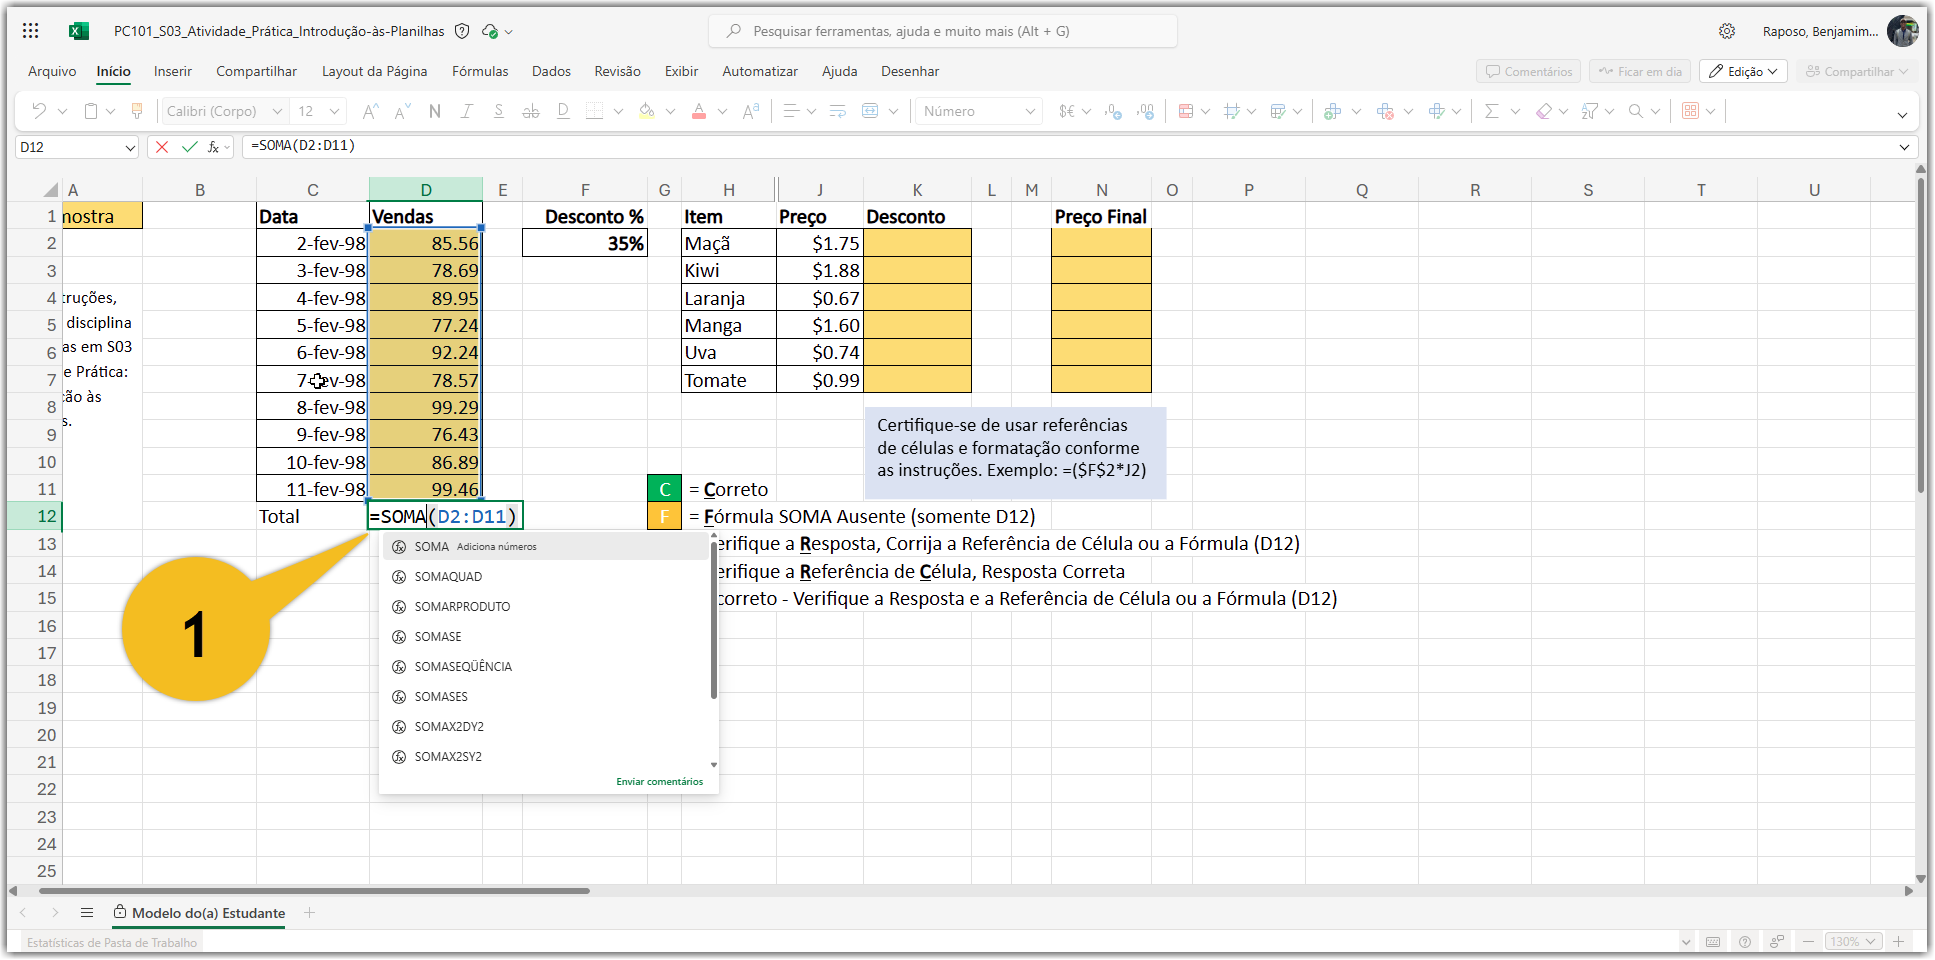
Task: Click the Enviar comentários link
Action: pyautogui.click(x=660, y=782)
